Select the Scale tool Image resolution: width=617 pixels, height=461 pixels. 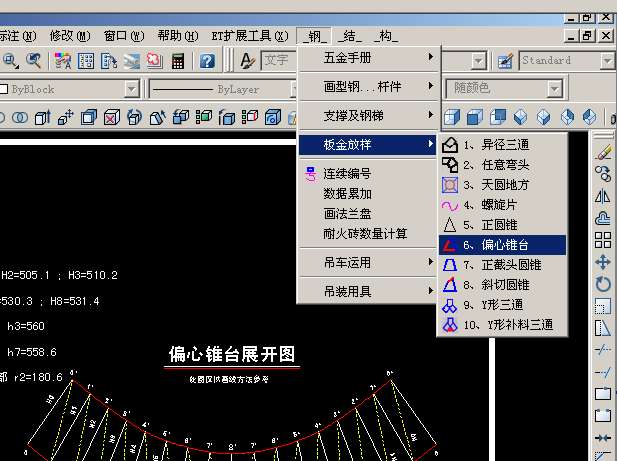click(x=603, y=306)
